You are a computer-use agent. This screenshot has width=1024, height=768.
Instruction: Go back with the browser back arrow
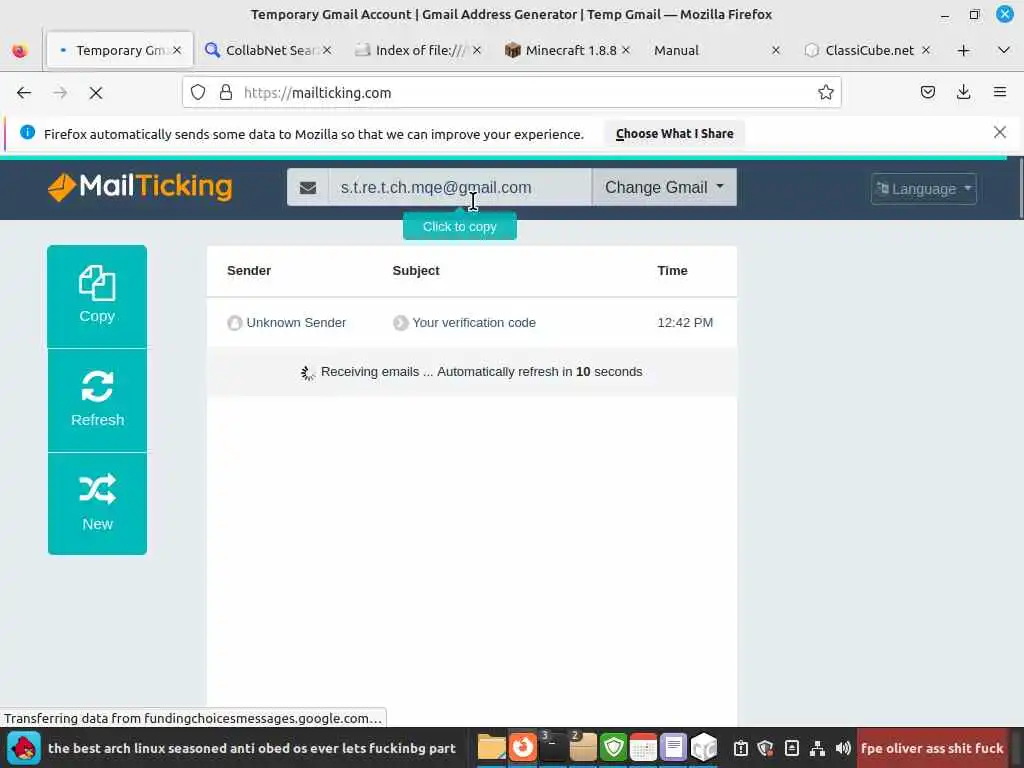coord(24,93)
